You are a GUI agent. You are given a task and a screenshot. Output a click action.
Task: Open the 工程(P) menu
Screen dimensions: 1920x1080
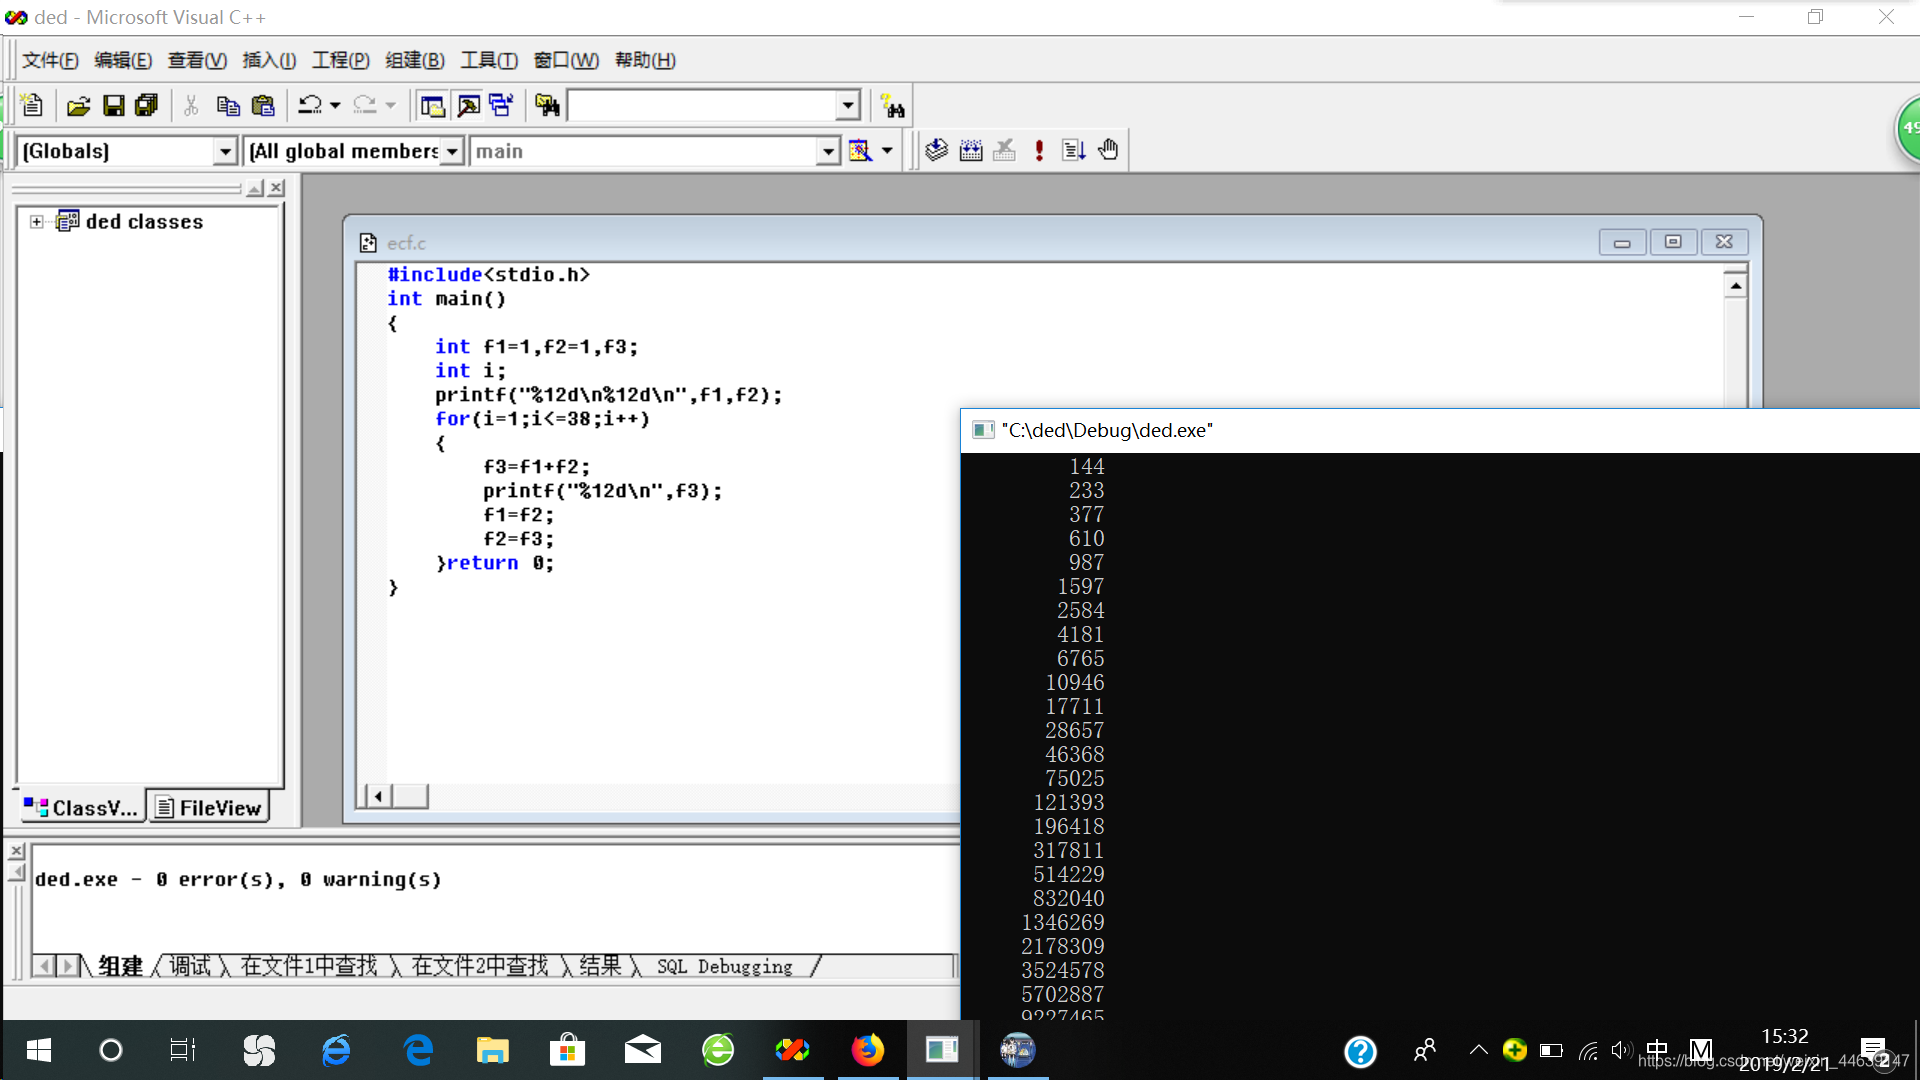coord(341,60)
